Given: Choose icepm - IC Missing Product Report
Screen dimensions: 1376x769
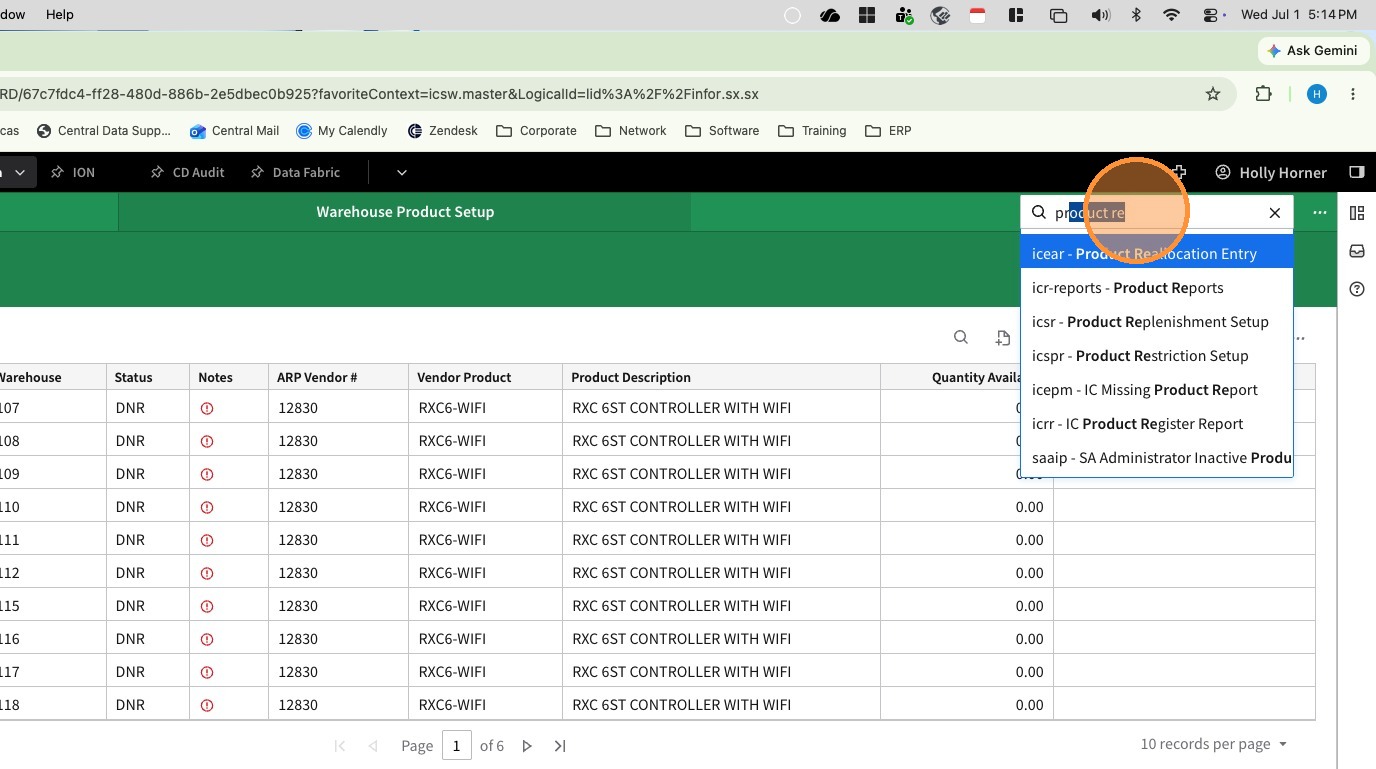Looking at the screenshot, I should (1157, 390).
